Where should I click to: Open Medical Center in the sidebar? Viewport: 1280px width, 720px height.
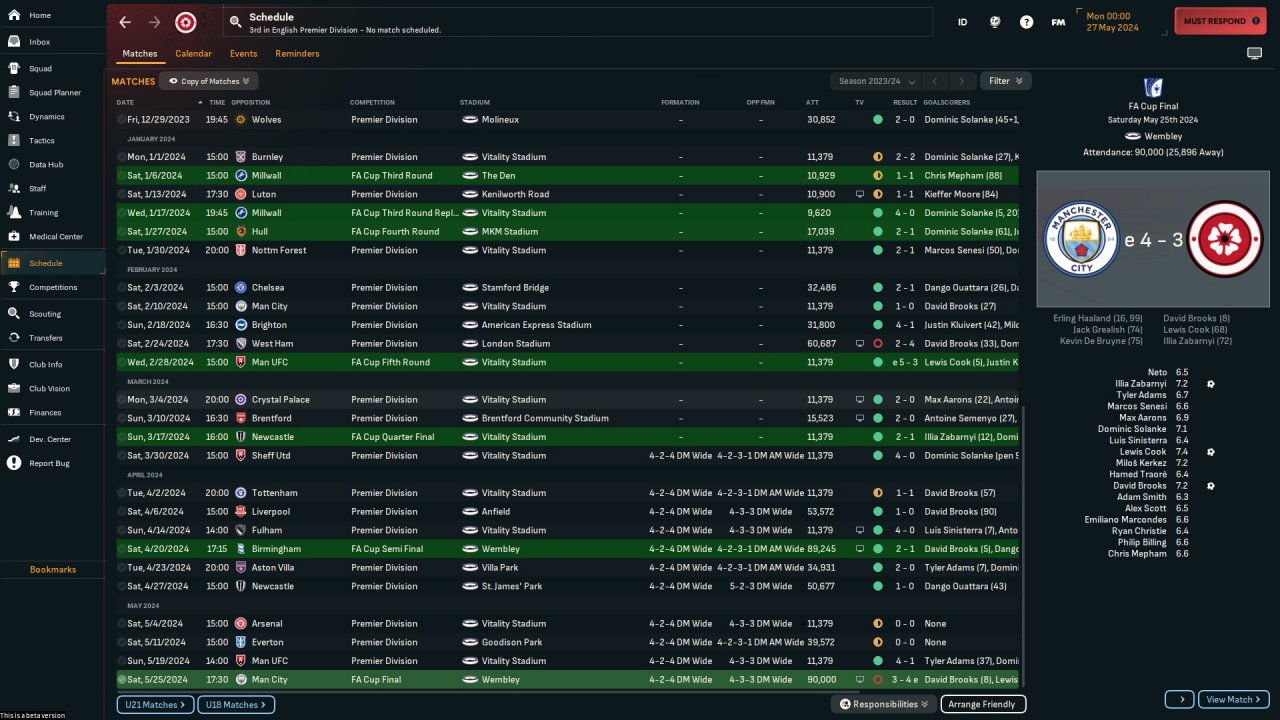53,236
